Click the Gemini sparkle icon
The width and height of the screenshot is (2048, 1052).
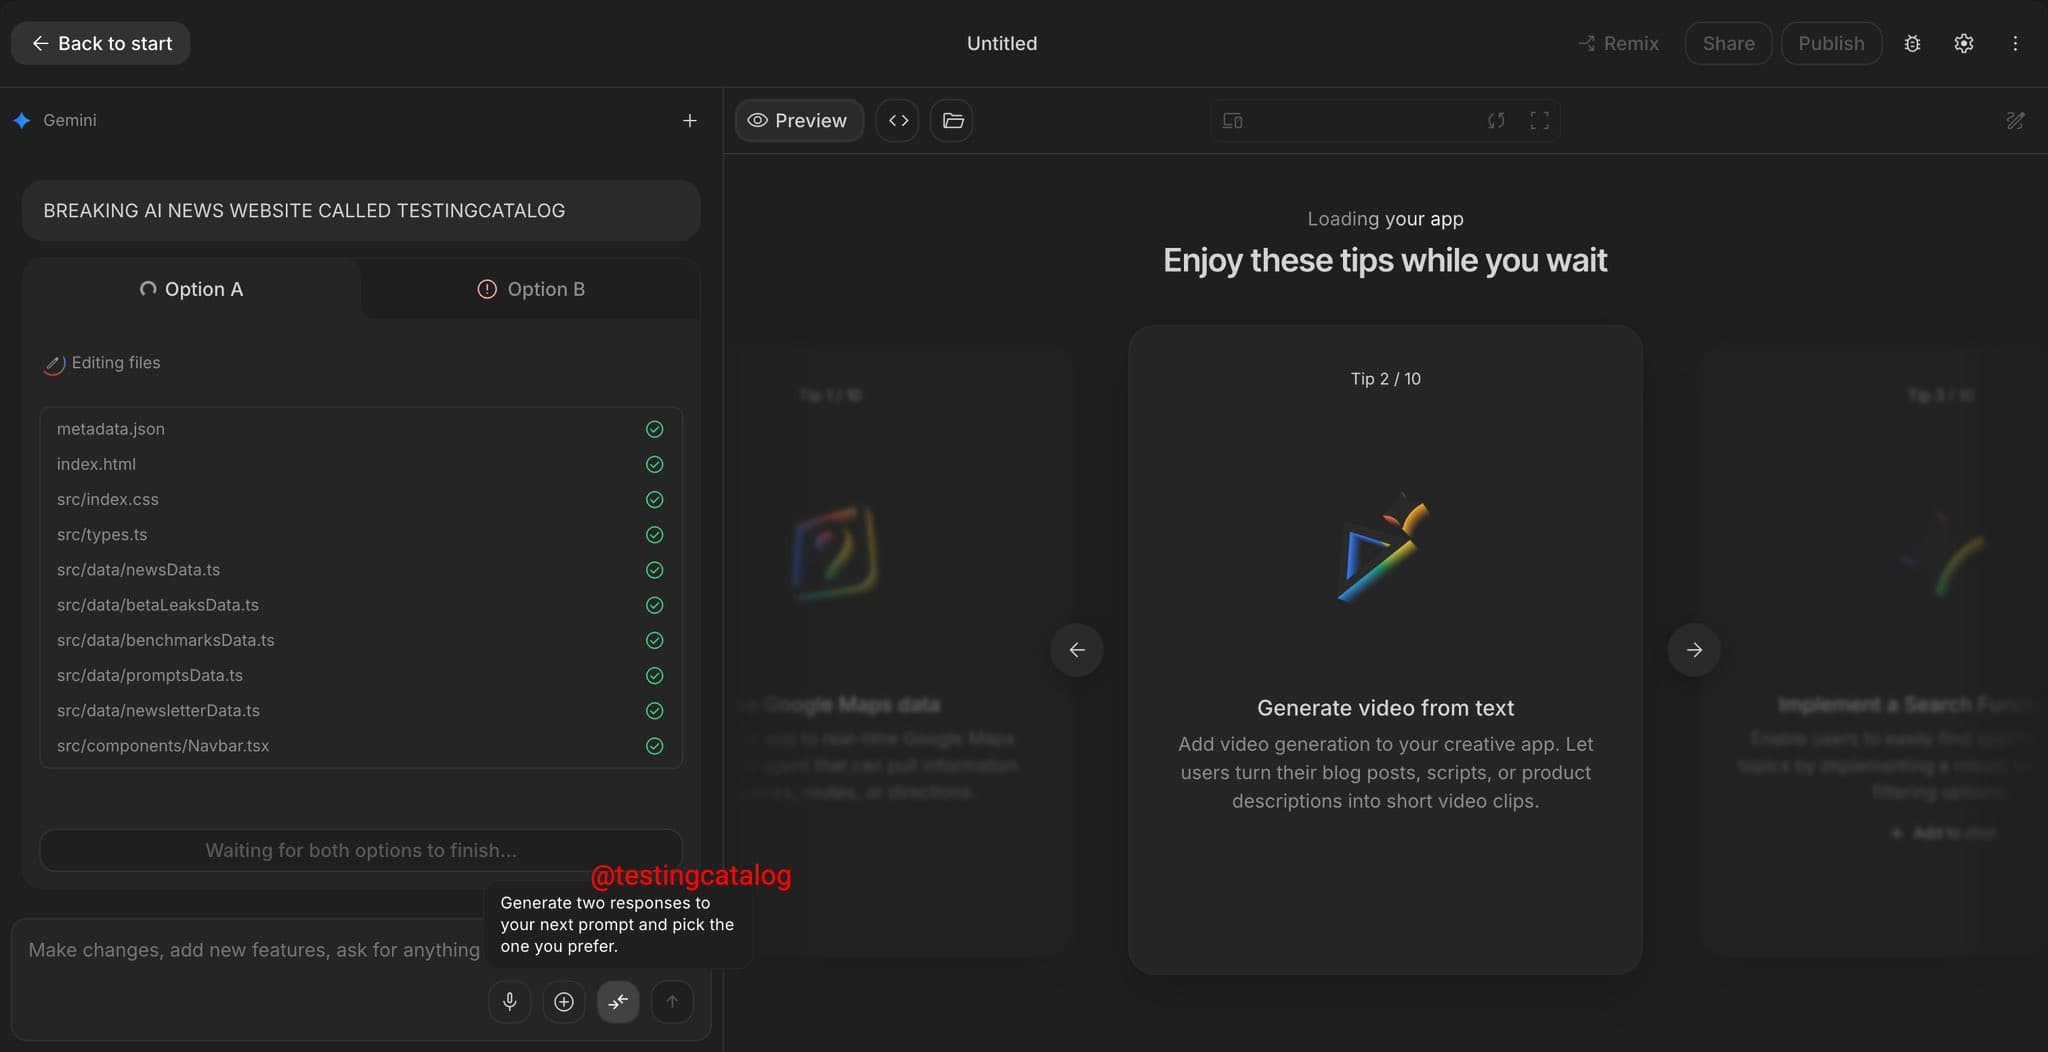(22, 120)
